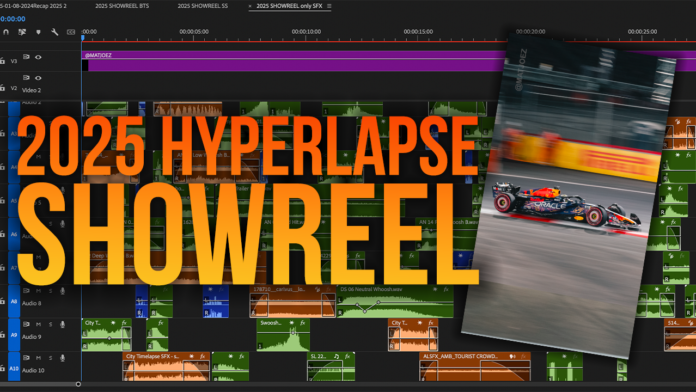Image resolution: width=696 pixels, height=392 pixels.
Task: Select 514 clip on Audio 9
Action: click(680, 335)
